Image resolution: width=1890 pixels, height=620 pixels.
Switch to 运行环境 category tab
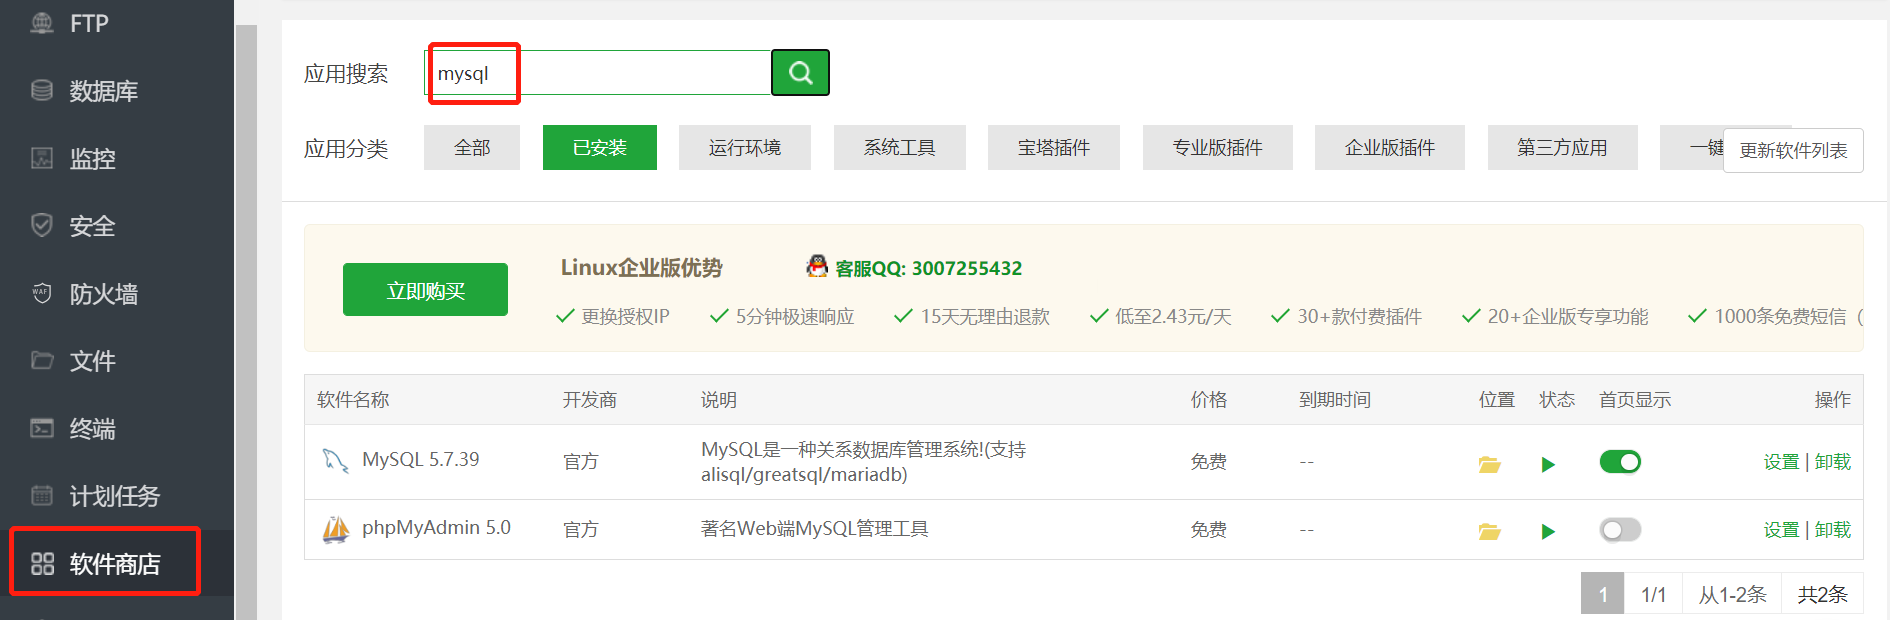pyautogui.click(x=744, y=148)
